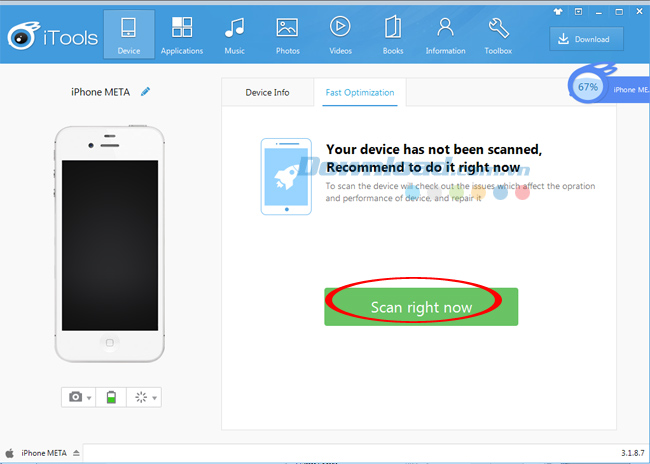Click the battery status icon
Image resolution: width=650 pixels, height=464 pixels.
111,397
